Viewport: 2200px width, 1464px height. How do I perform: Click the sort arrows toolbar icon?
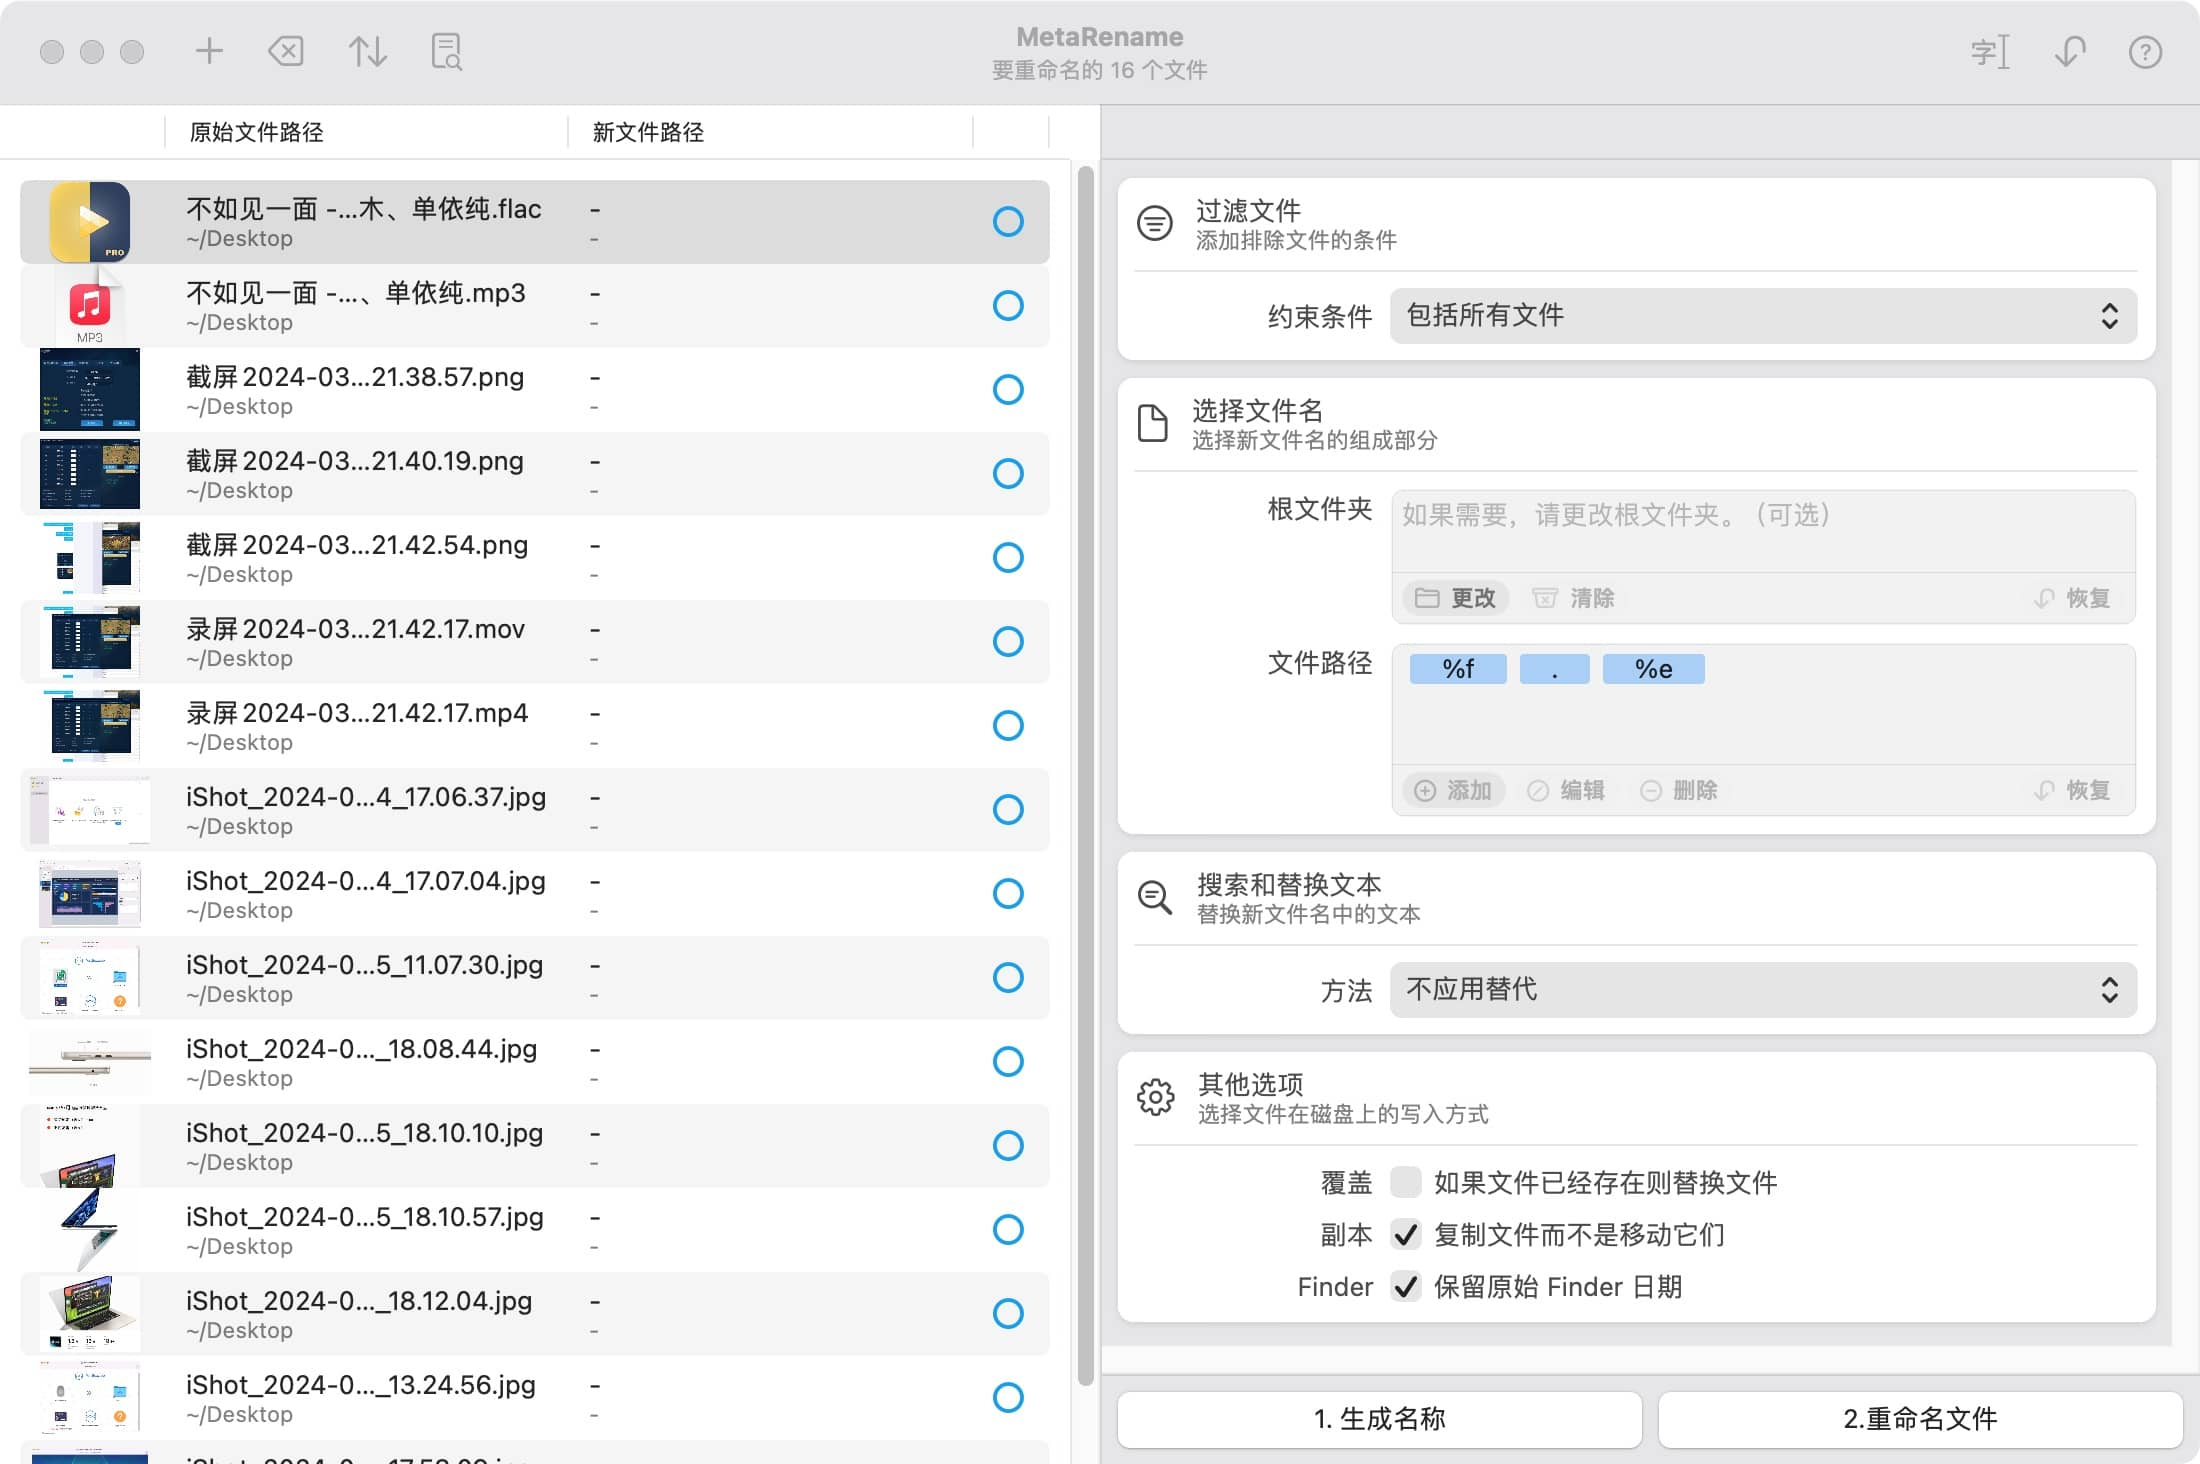point(367,51)
